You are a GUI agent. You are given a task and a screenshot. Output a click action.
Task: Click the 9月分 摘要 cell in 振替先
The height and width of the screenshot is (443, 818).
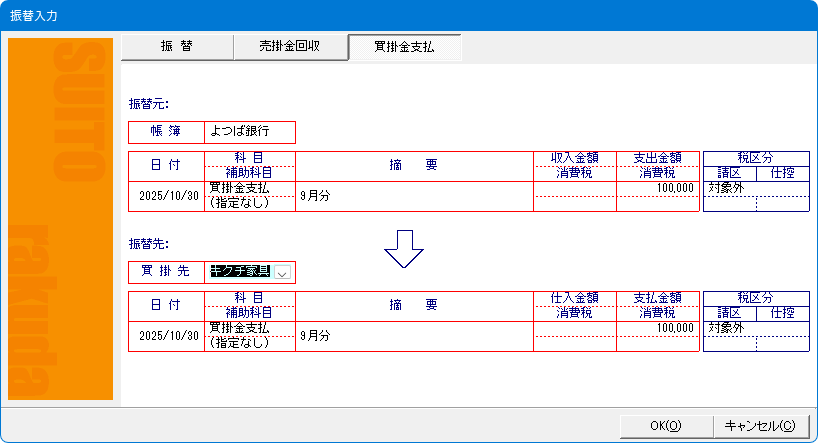pos(414,336)
